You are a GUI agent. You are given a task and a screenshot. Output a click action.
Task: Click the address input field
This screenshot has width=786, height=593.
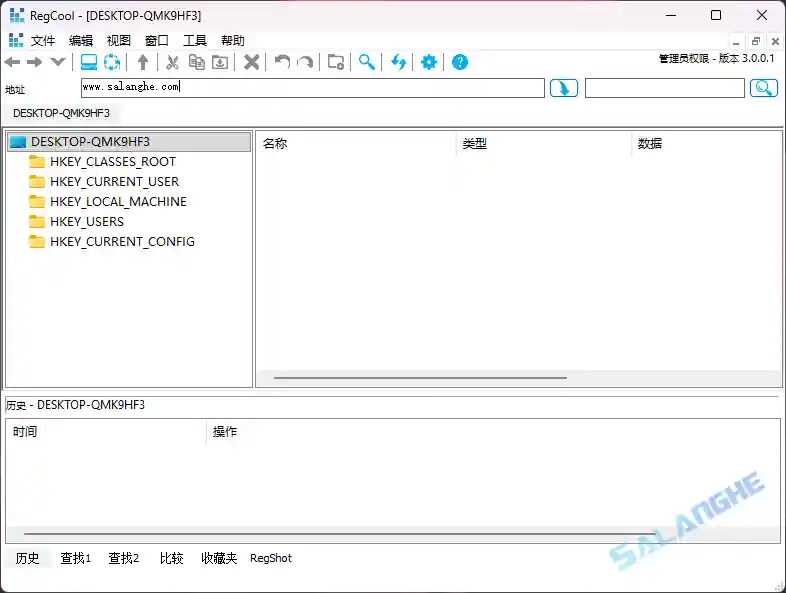313,88
